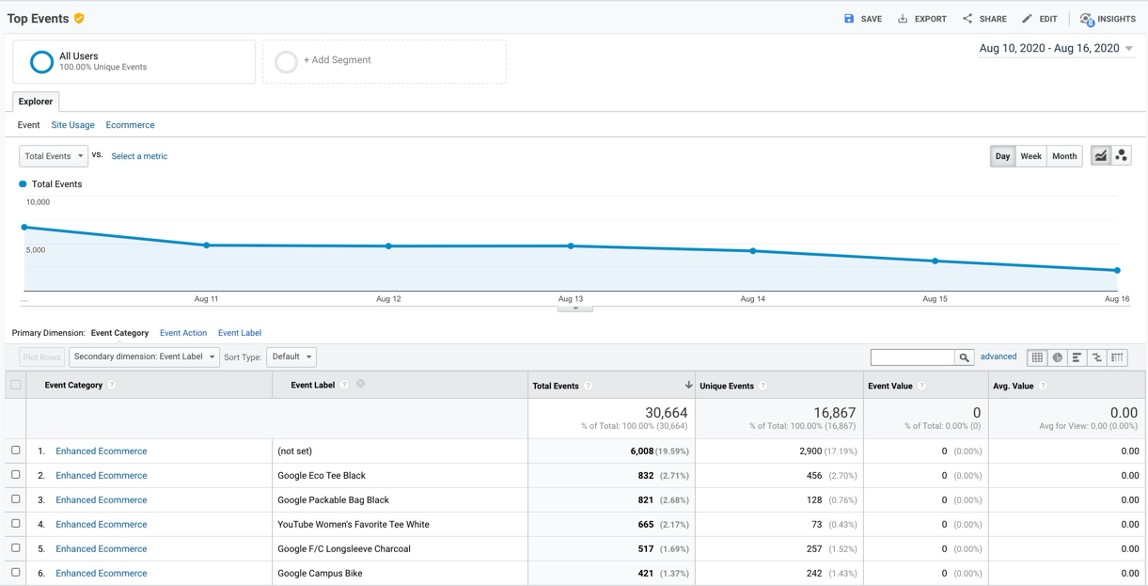Image resolution: width=1148 pixels, height=586 pixels.
Task: Select the Pivot table view icon
Action: click(x=1117, y=357)
